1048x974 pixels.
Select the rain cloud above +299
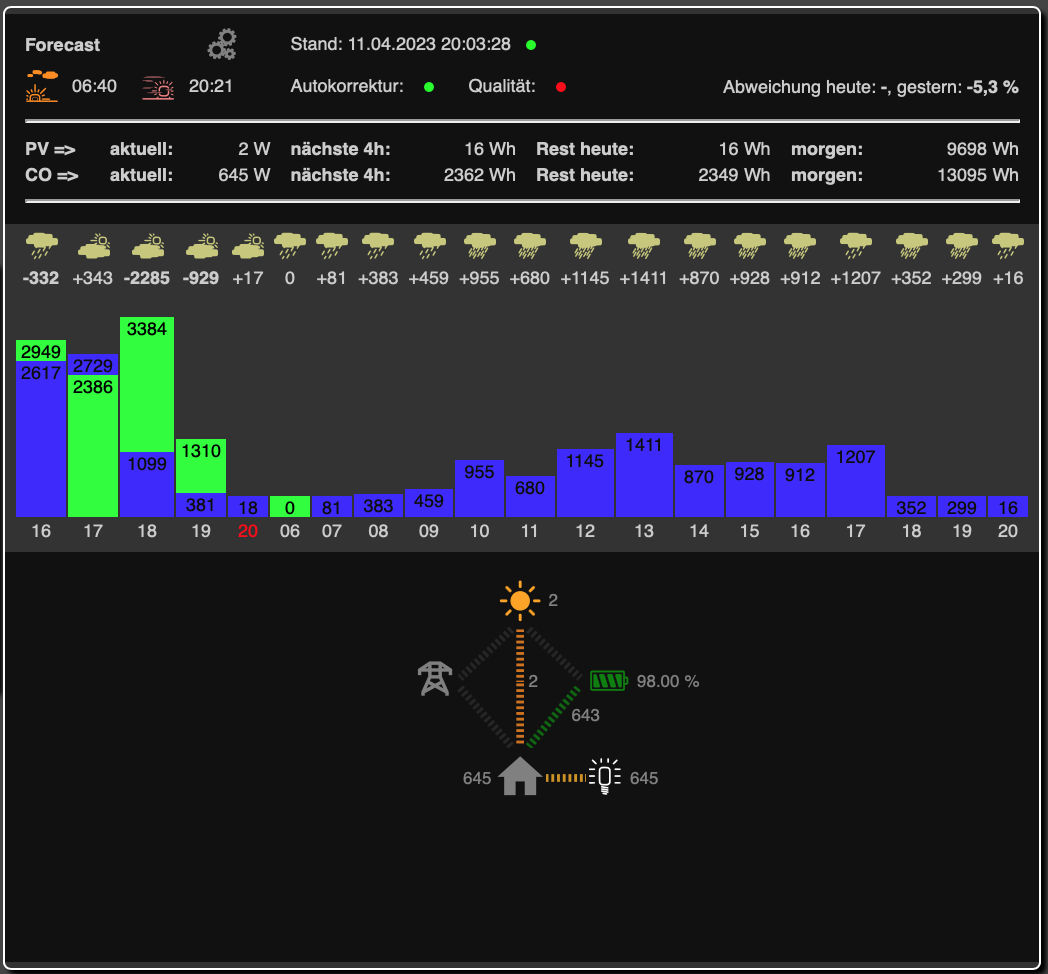point(962,246)
